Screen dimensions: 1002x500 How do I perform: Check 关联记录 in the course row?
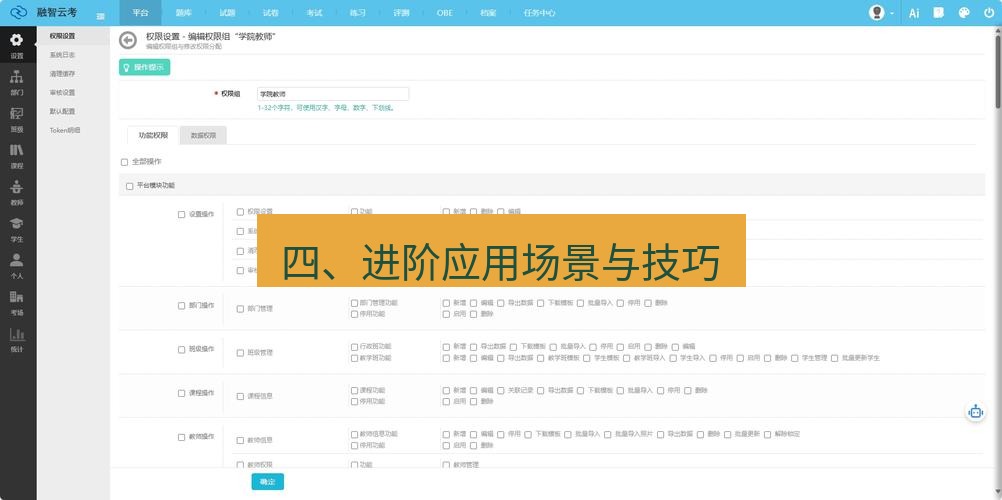[x=501, y=390]
